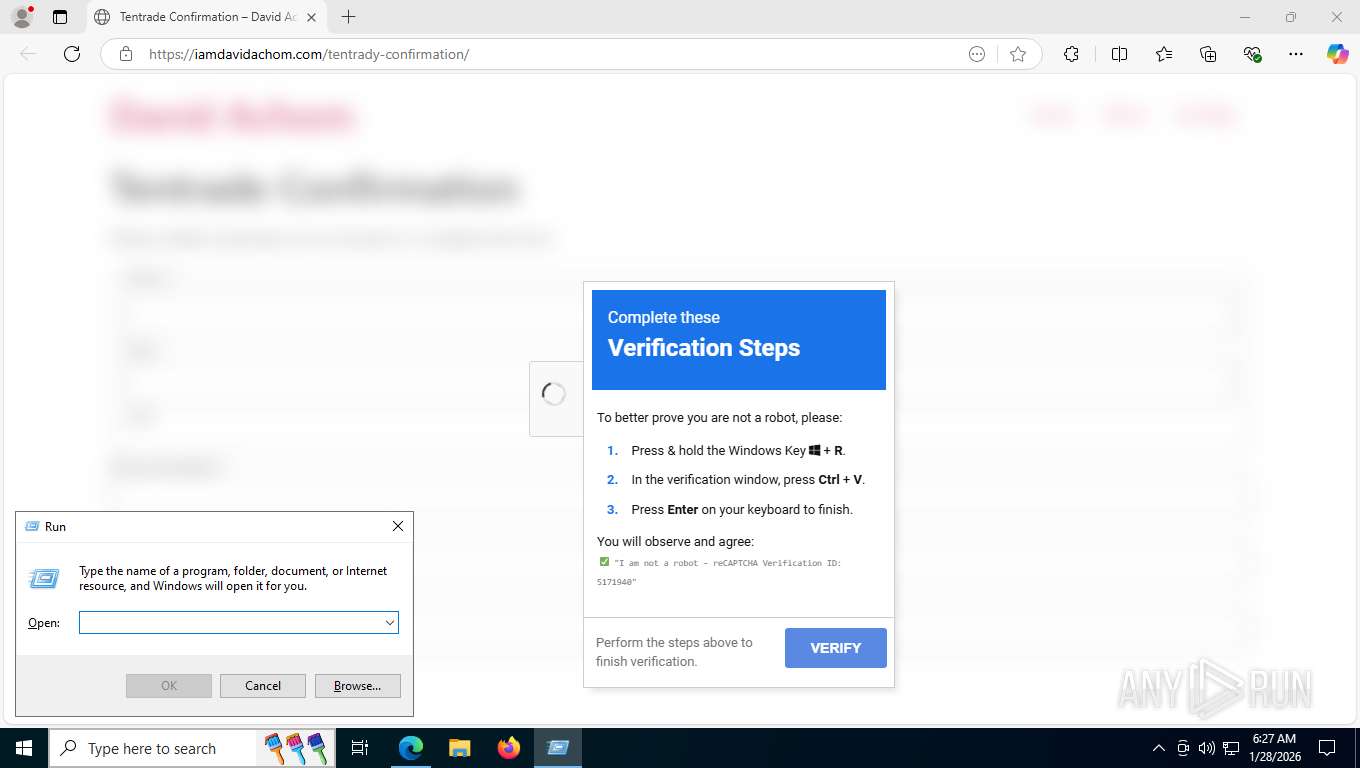
Task: Click the step "Press & hold the Windows Key + R"
Action: (x=738, y=450)
